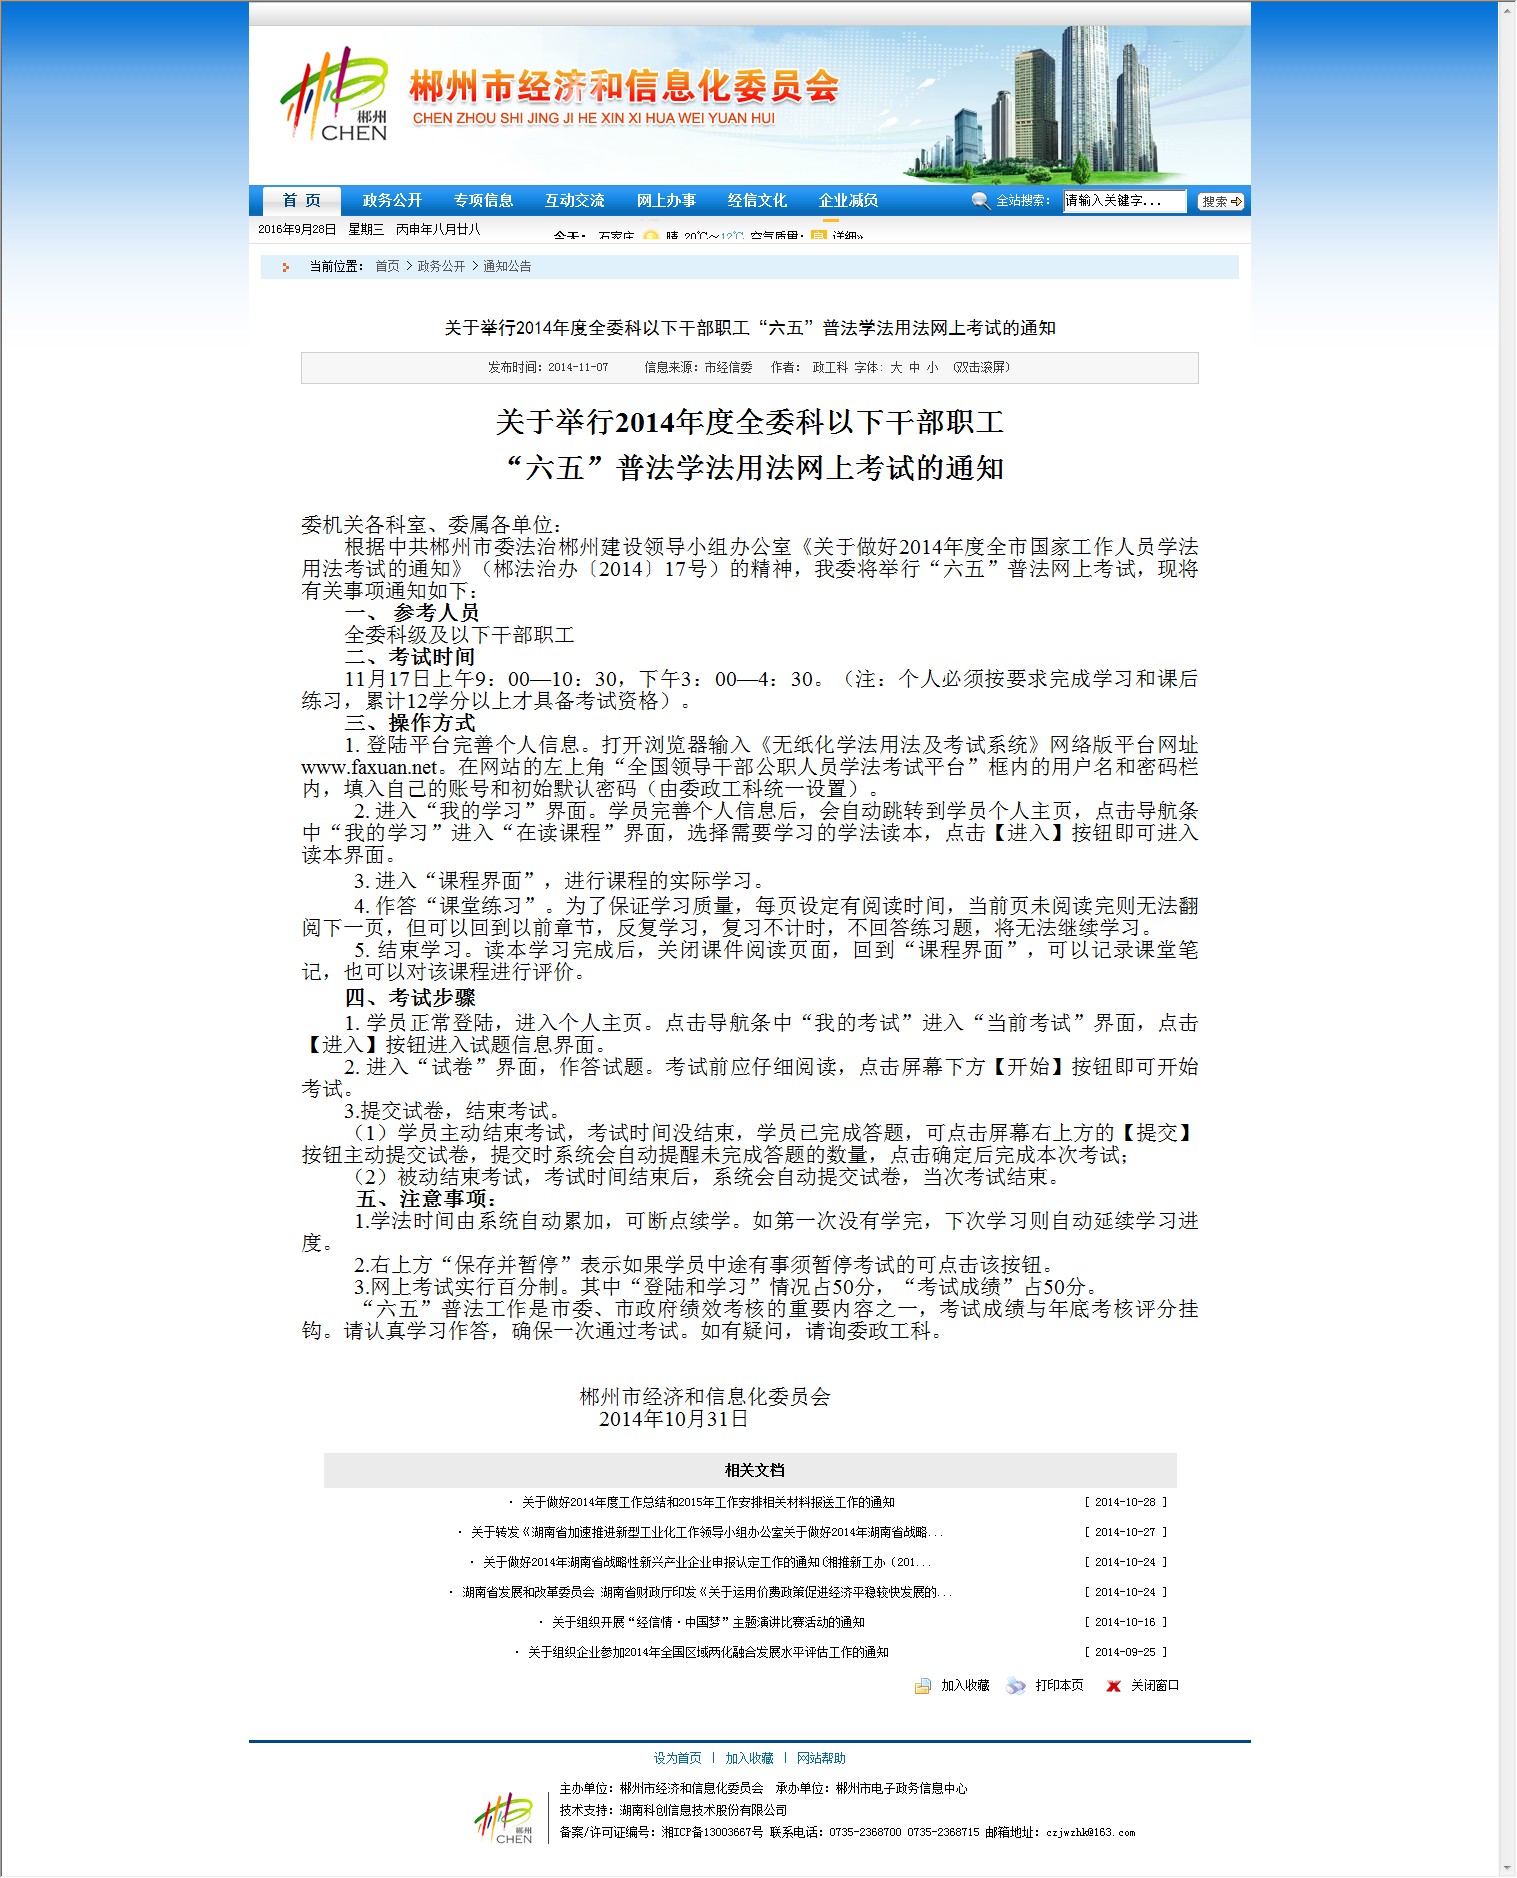Follow the 政务公开 breadcrumb link
The height and width of the screenshot is (1878, 1517).
(x=441, y=267)
